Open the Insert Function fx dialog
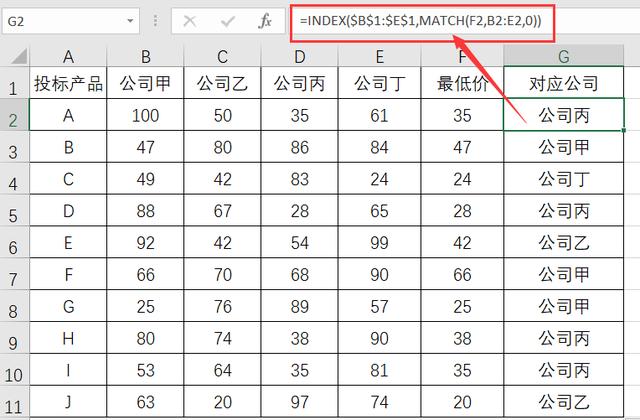 pos(265,20)
